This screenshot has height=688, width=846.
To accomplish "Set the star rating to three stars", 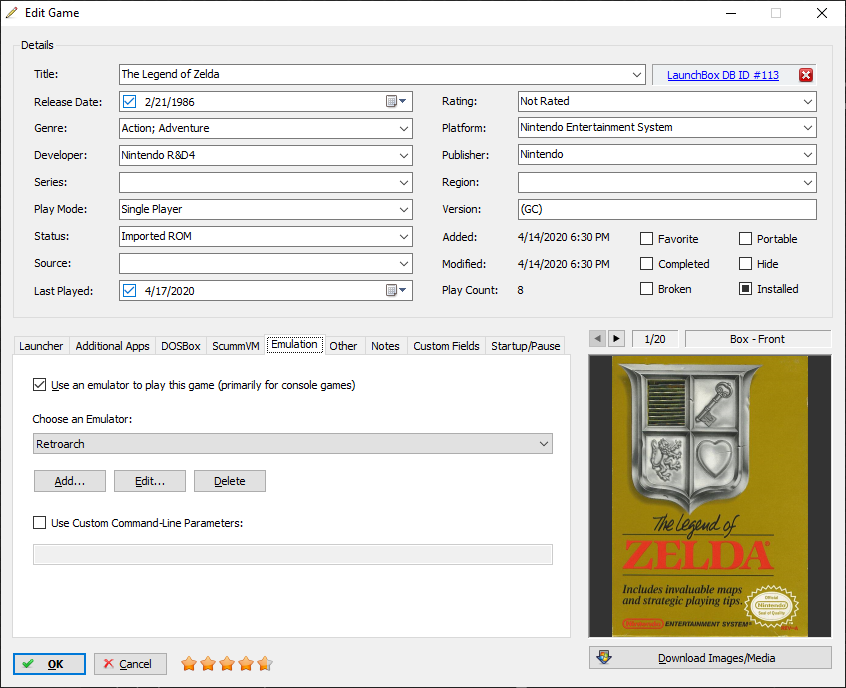I will click(x=227, y=663).
